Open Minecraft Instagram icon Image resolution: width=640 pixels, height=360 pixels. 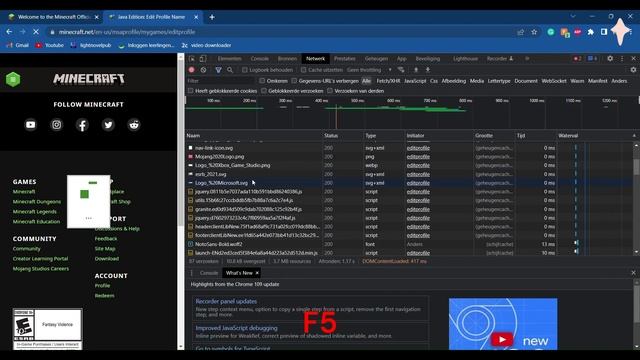56,125
